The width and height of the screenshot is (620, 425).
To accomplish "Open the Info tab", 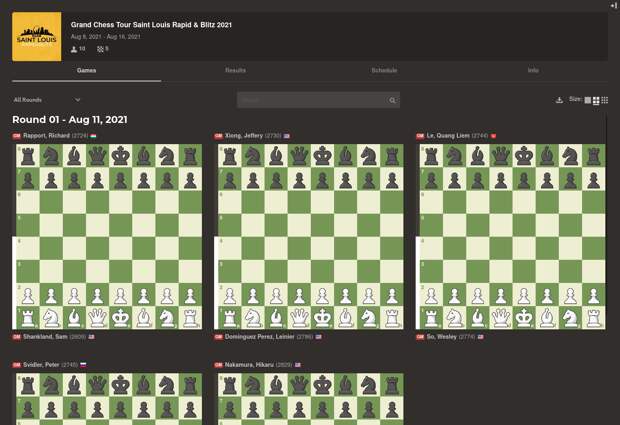I will coord(533,70).
